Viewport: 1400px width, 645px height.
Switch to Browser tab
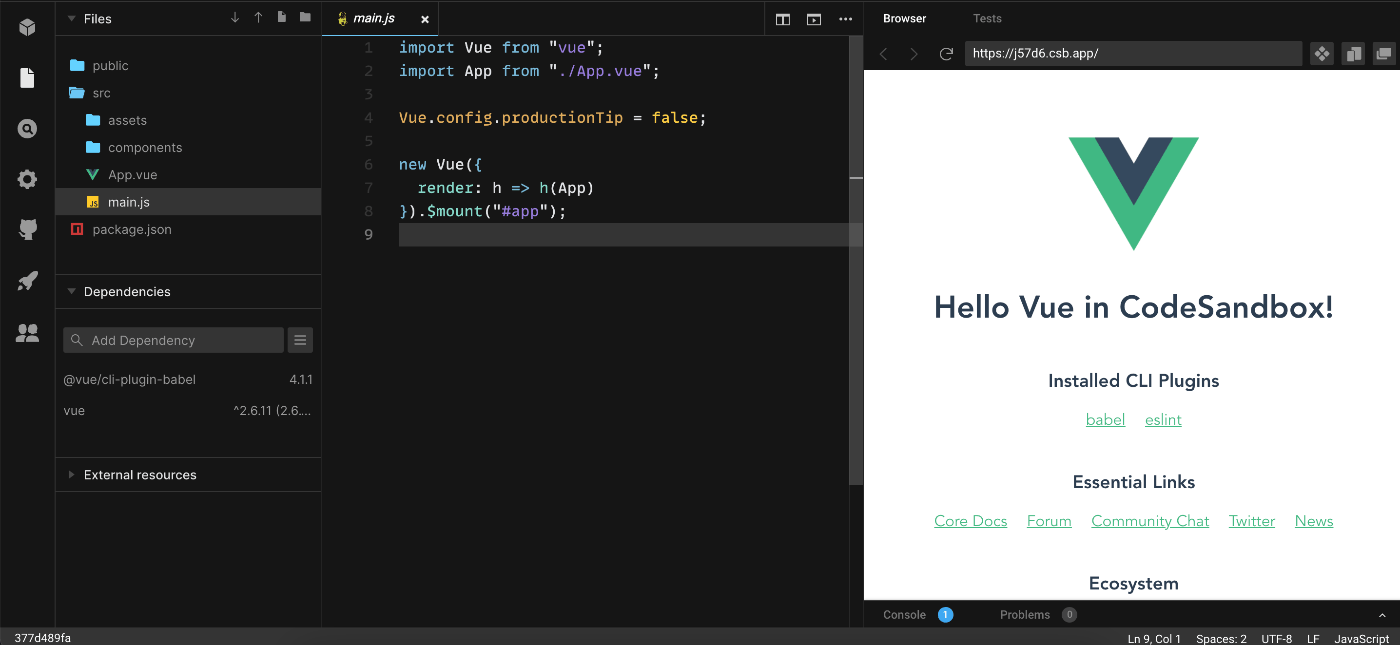coord(904,18)
